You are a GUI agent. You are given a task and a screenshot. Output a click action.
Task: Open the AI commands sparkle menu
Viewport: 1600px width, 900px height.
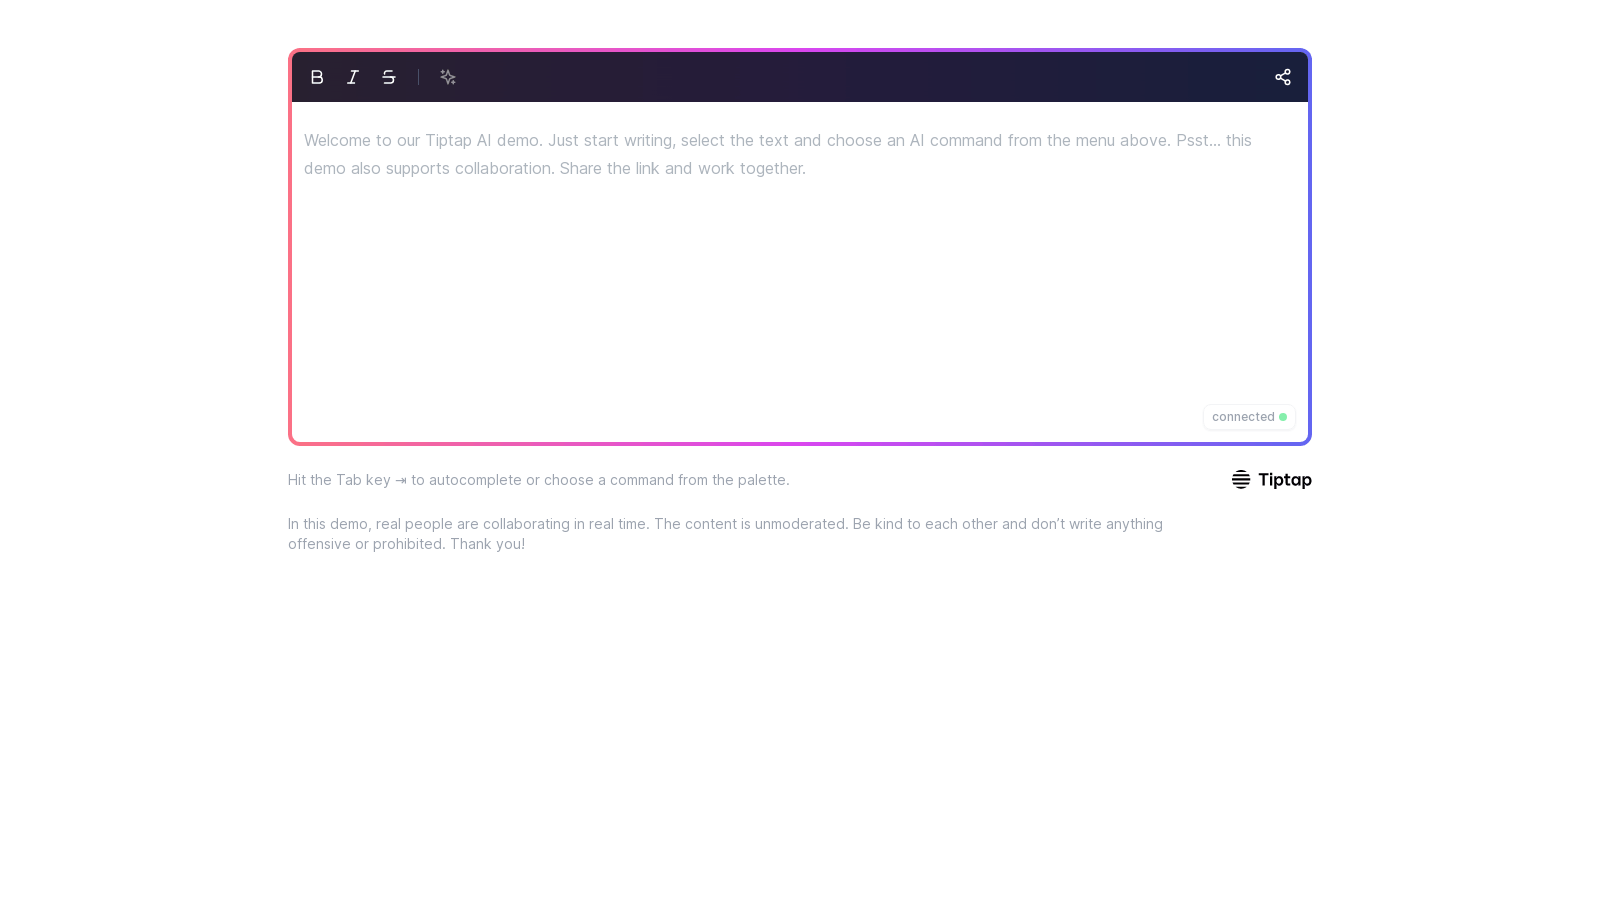click(x=448, y=77)
